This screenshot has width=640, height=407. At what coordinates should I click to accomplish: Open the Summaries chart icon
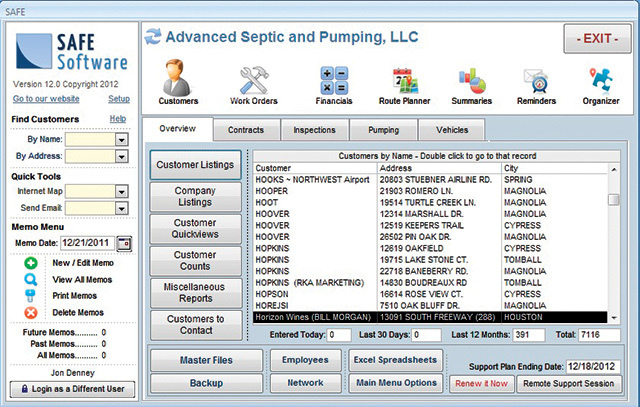coord(473,79)
